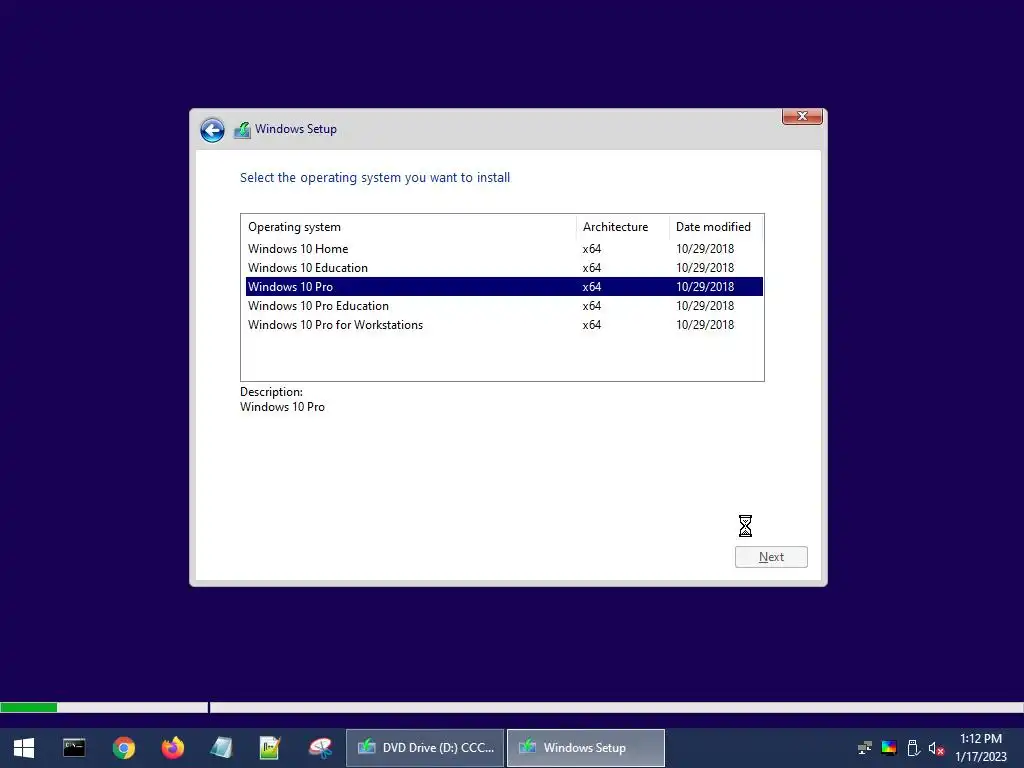The height and width of the screenshot is (768, 1024).
Task: Click the Date modified column header
Action: point(716,227)
